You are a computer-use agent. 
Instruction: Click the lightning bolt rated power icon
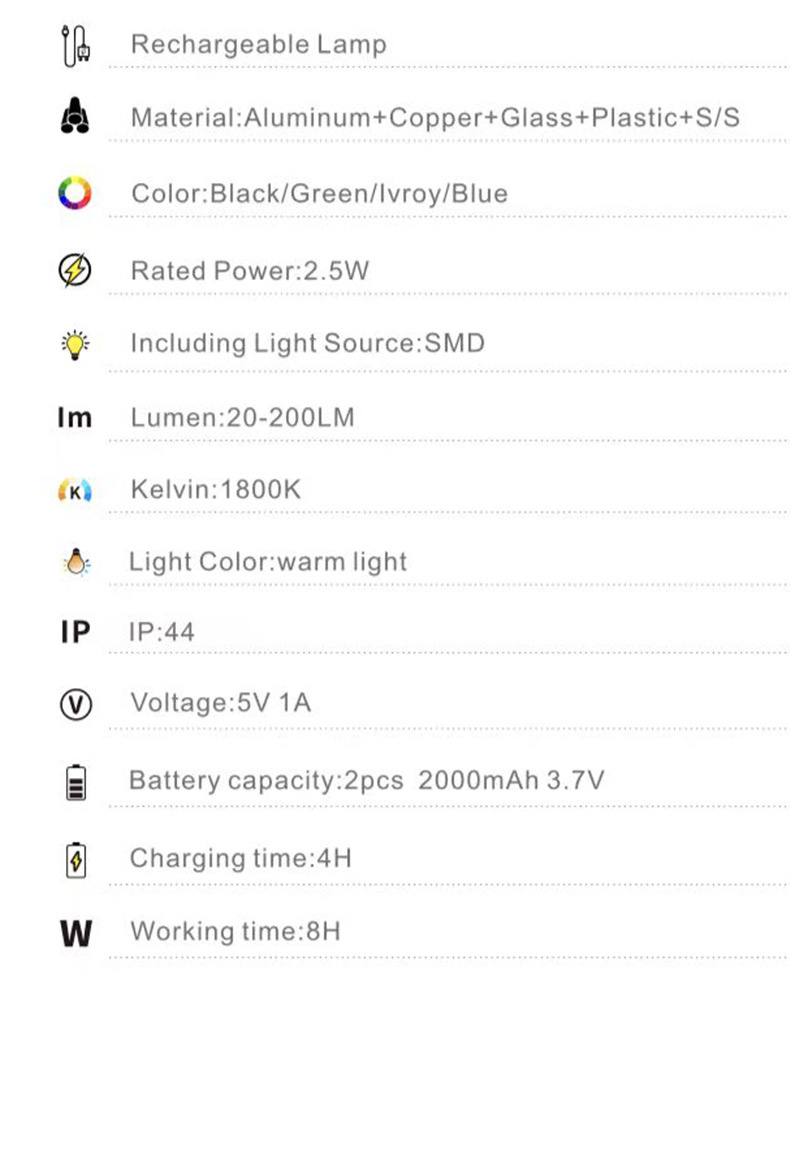(x=75, y=270)
